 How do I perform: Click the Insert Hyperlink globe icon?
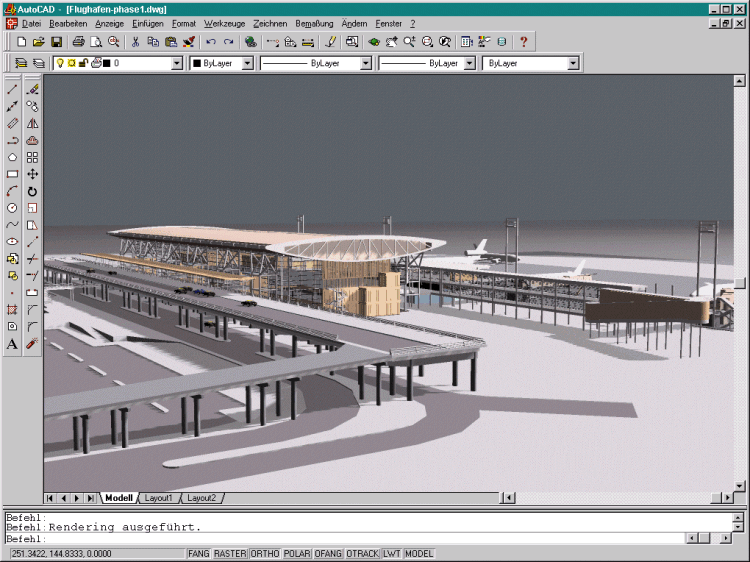tap(250, 42)
